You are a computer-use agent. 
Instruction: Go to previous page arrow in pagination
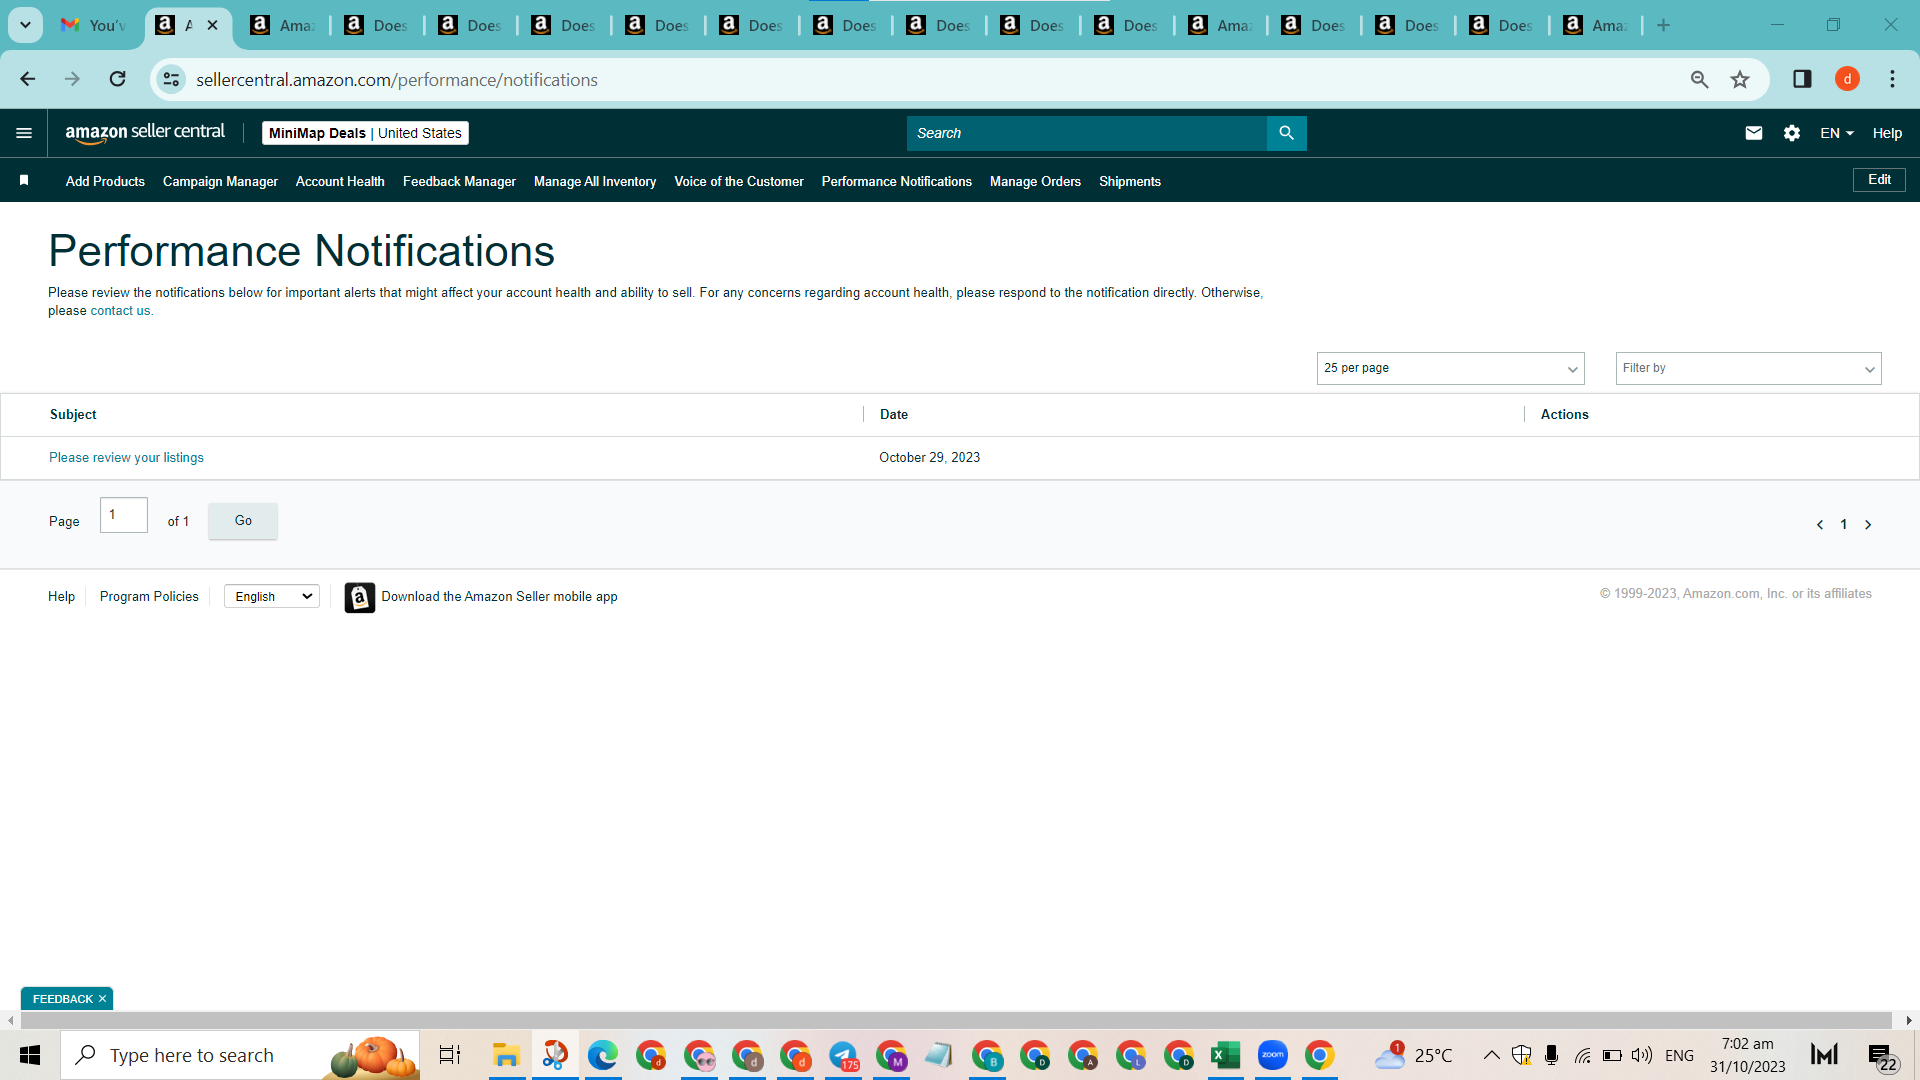coord(1819,525)
